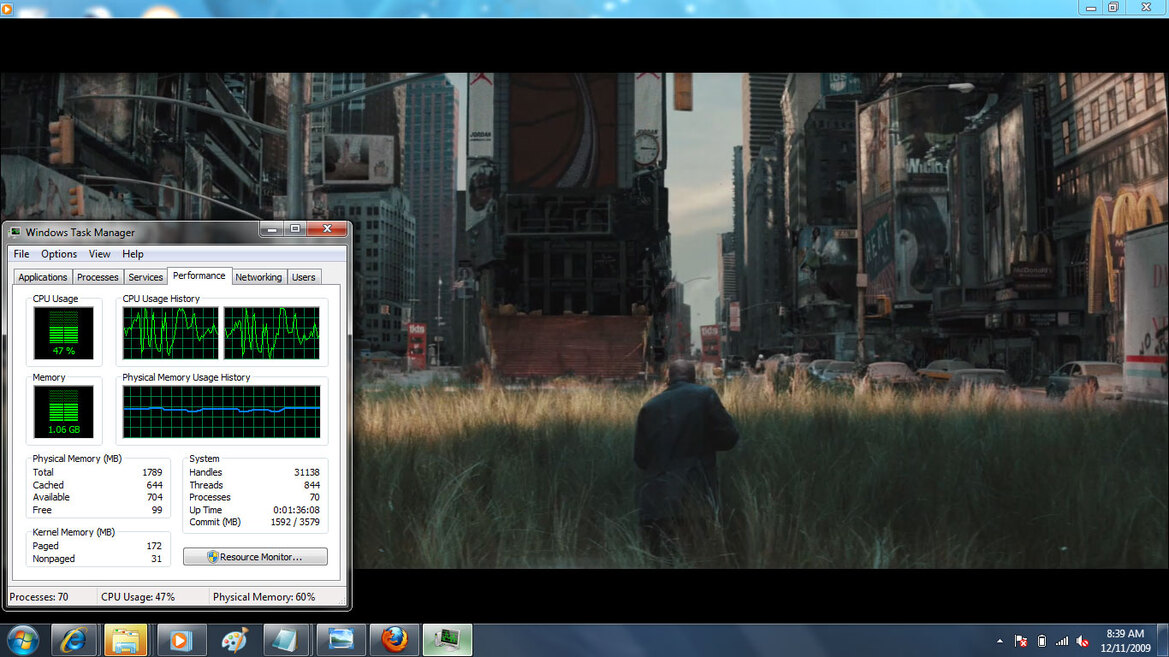1169x657 pixels.
Task: Click status bar Processes: 70
Action: (39, 597)
